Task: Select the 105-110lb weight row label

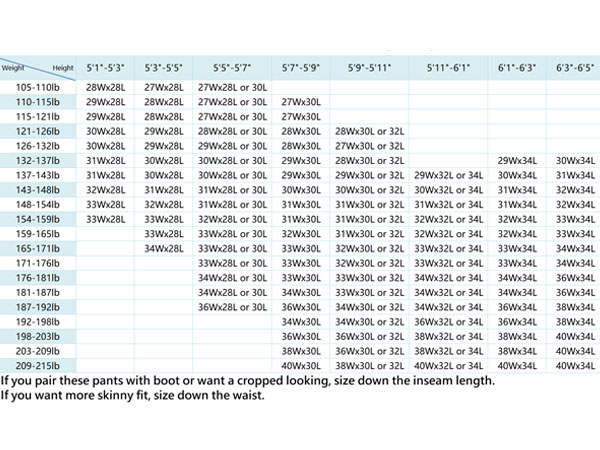Action: click(38, 88)
